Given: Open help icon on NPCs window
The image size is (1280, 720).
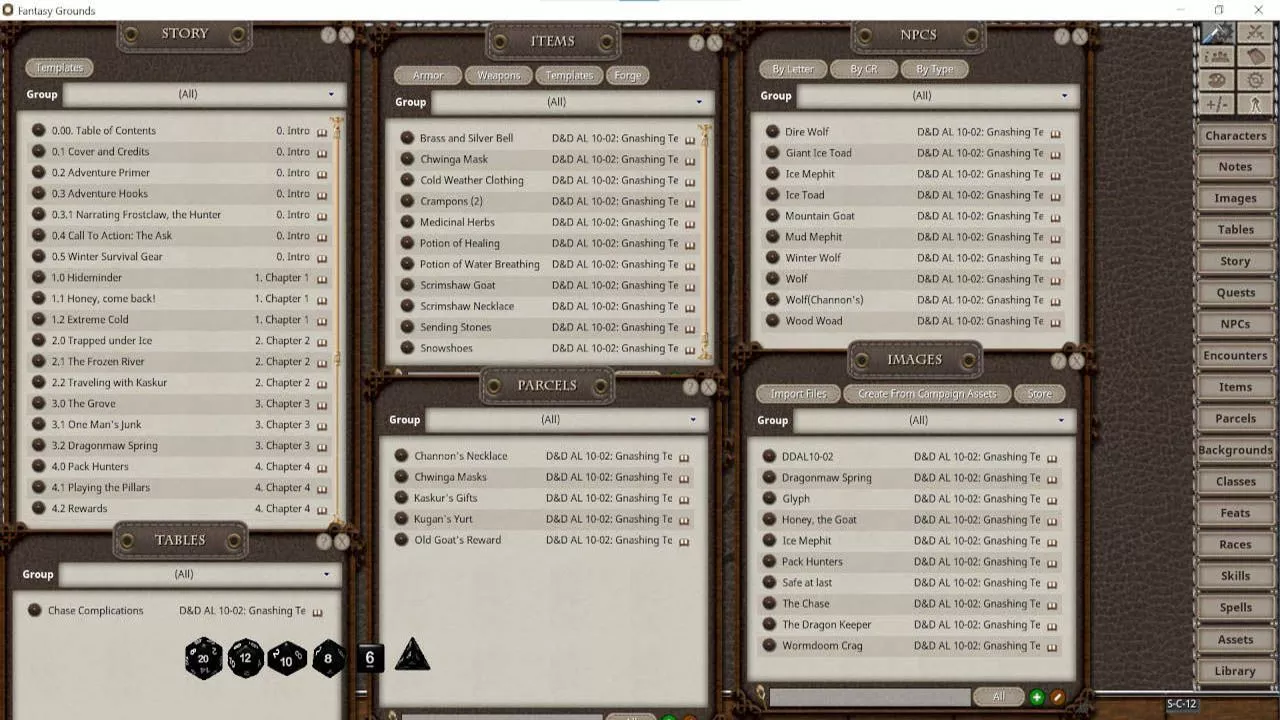Looking at the screenshot, I should coord(1062,37).
